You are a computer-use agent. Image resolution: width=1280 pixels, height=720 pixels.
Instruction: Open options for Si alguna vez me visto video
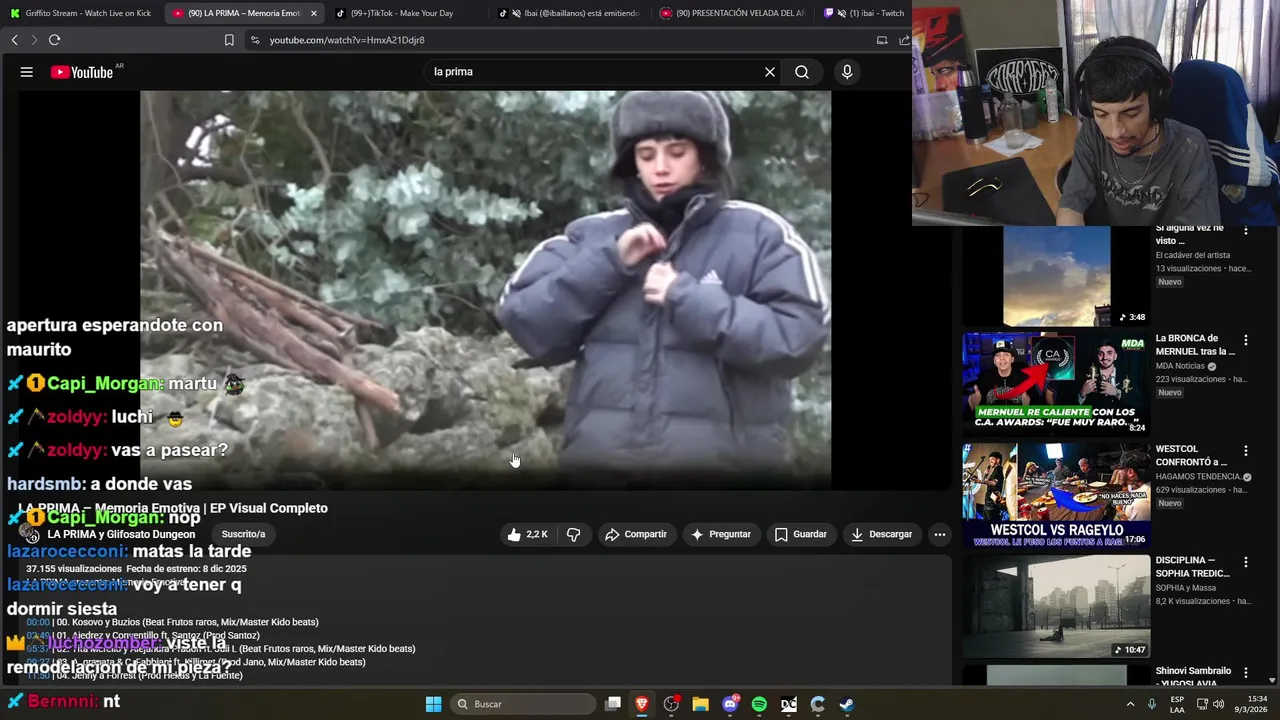[x=1245, y=230]
